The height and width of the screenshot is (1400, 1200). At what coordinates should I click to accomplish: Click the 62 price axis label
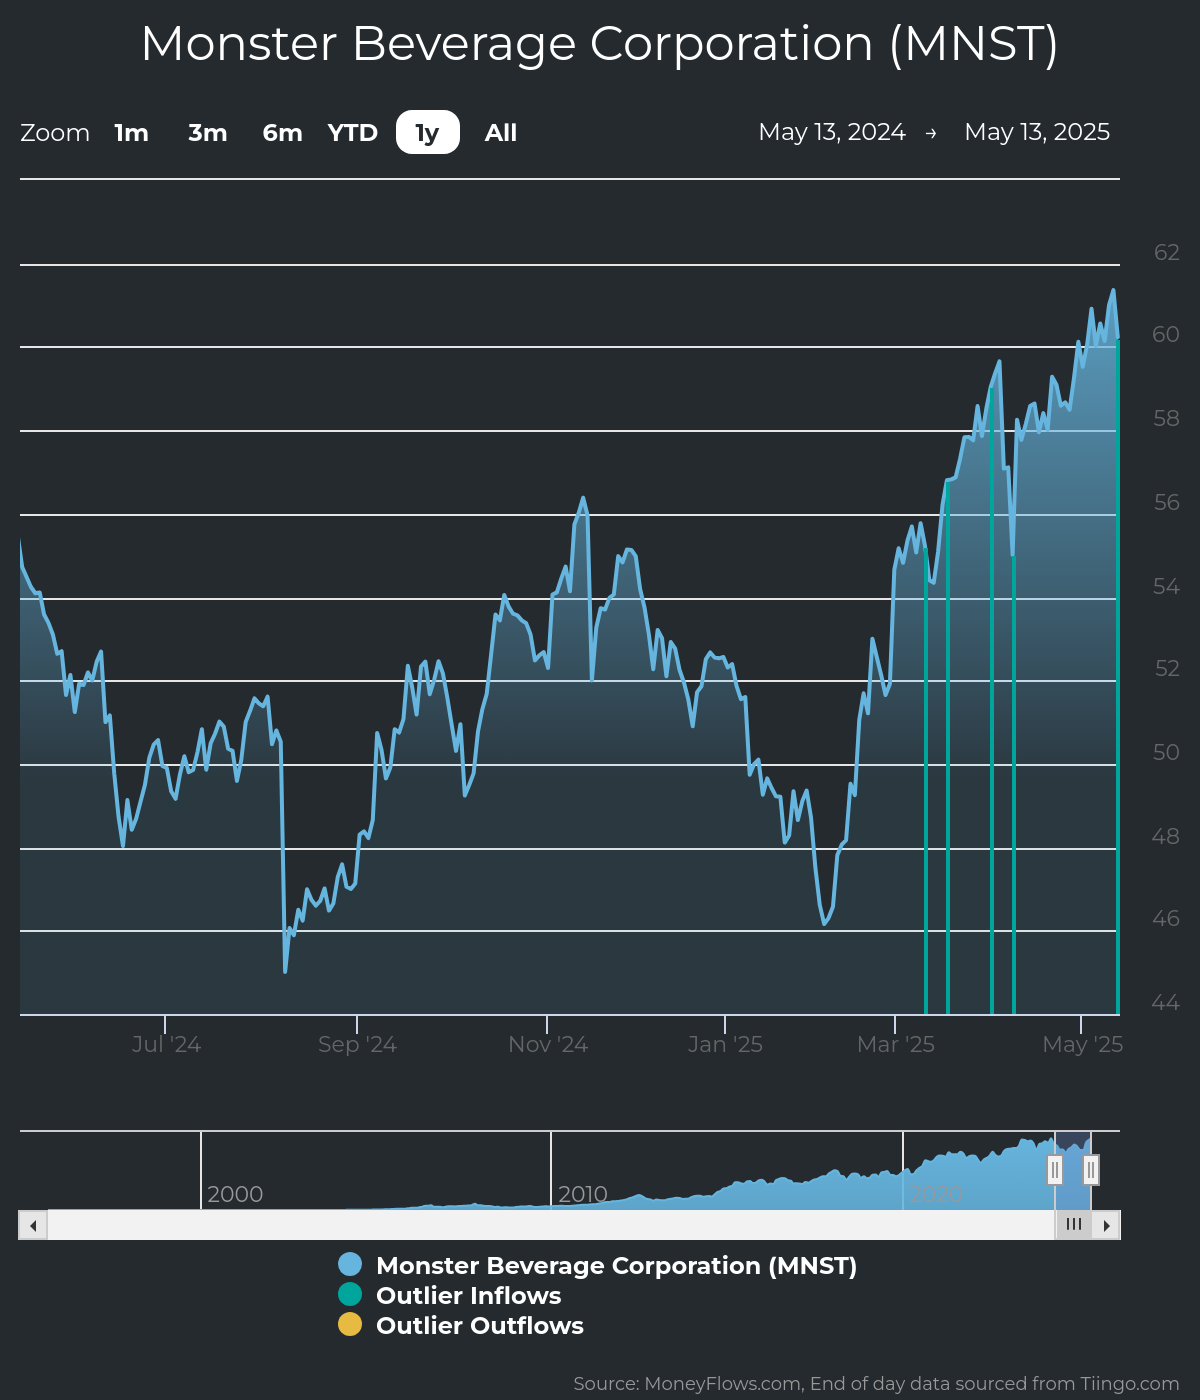pos(1166,252)
